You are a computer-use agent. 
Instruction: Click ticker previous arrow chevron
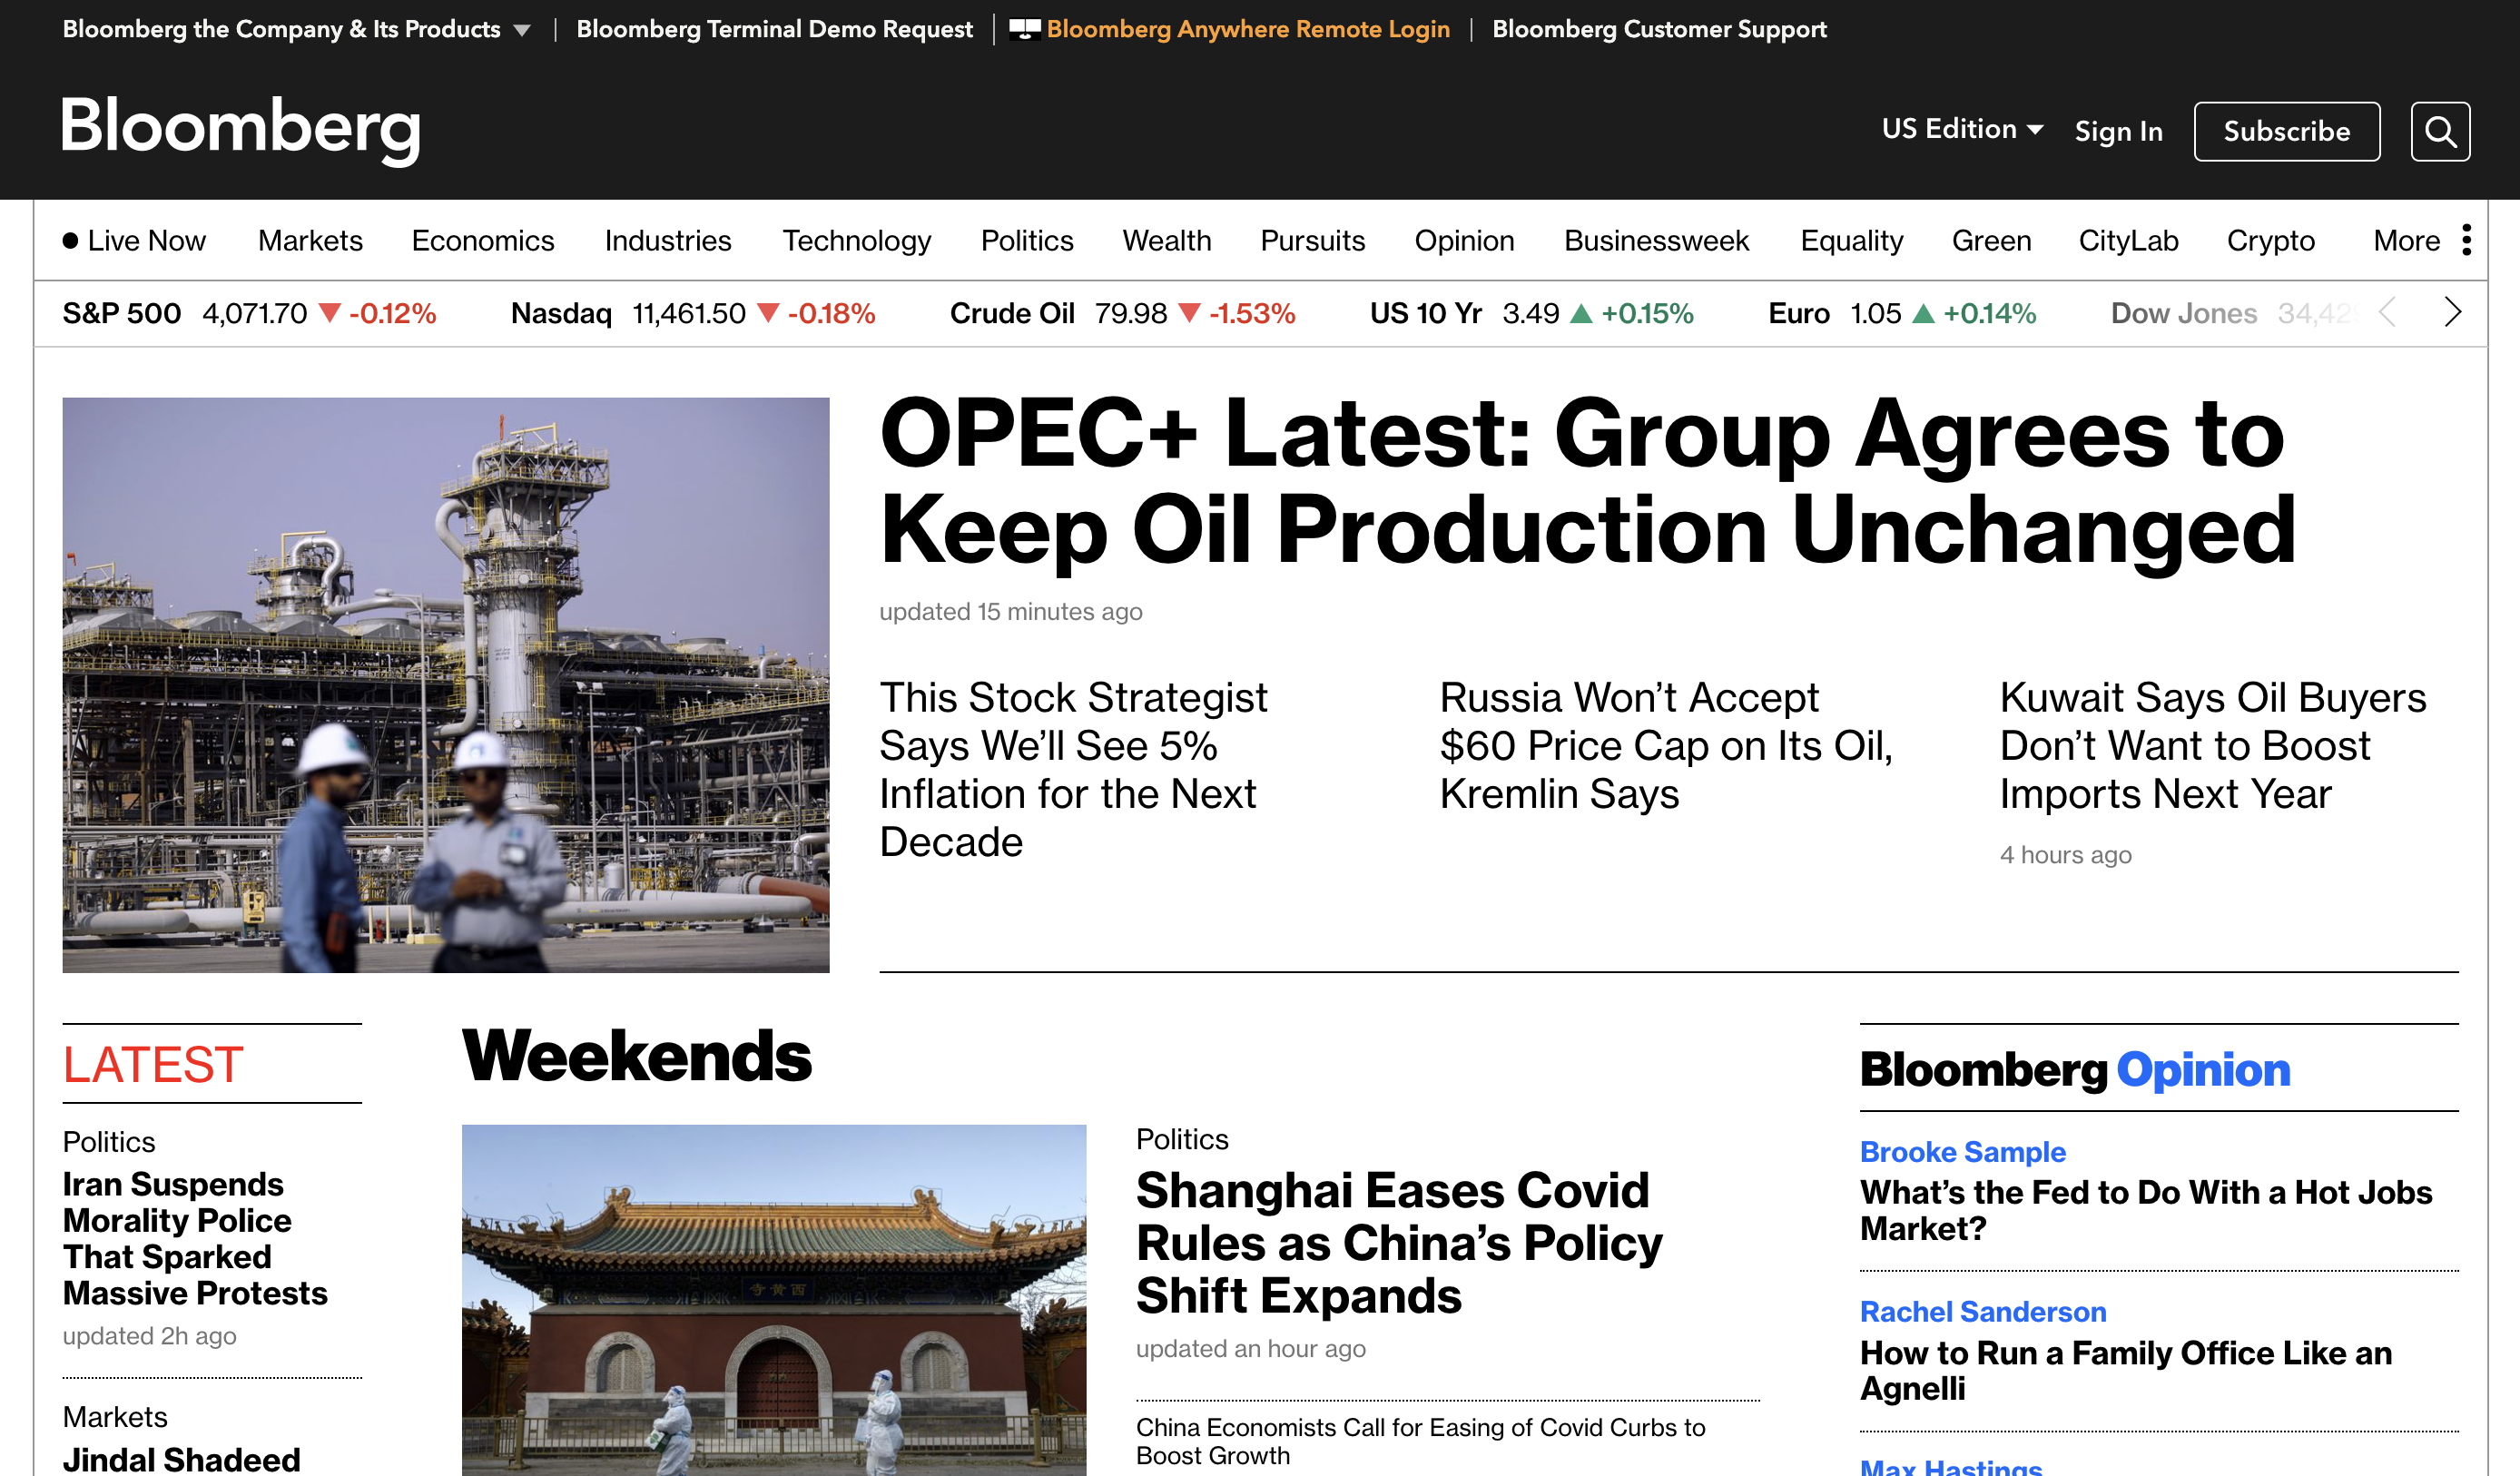[x=2387, y=312]
